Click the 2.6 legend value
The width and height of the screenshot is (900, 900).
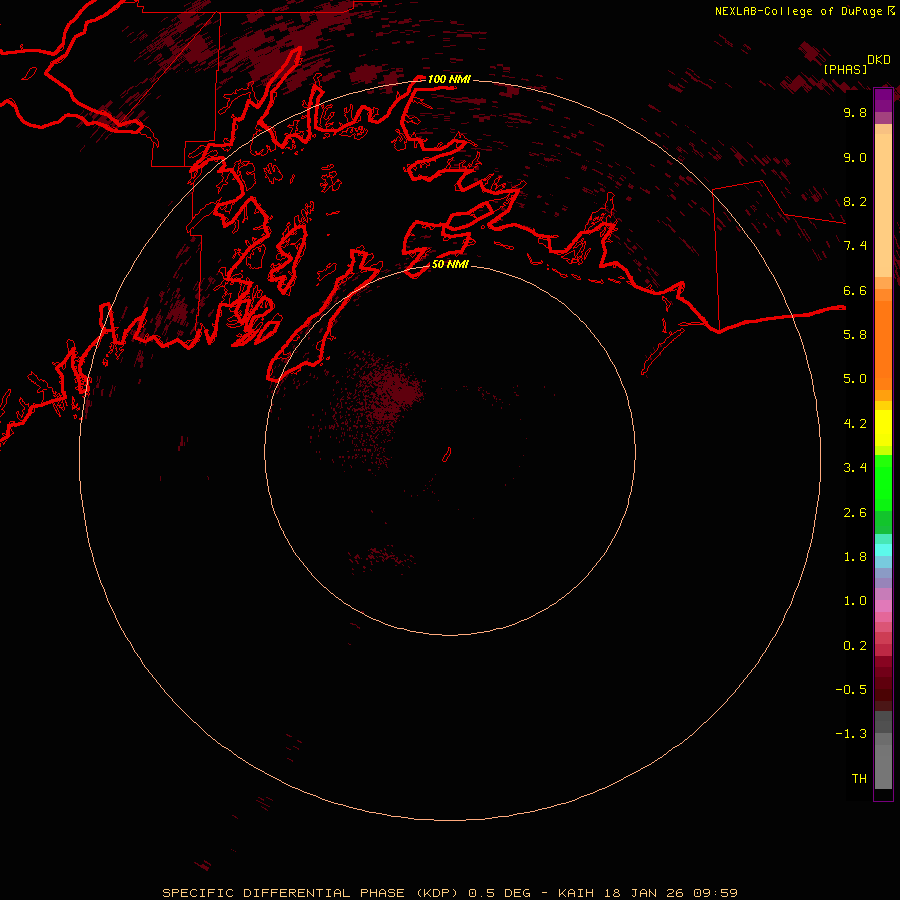[x=855, y=513]
